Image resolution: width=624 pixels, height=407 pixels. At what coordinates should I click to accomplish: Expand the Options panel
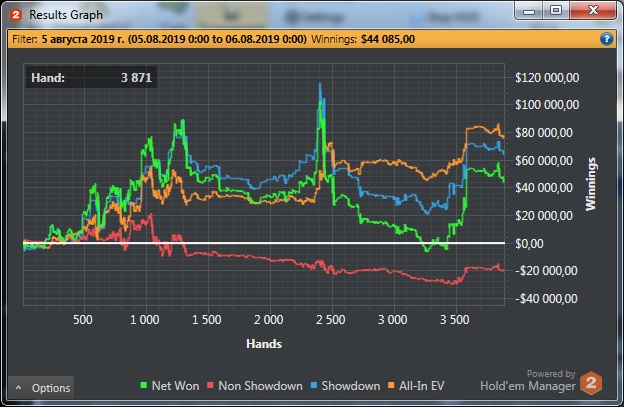pos(41,388)
